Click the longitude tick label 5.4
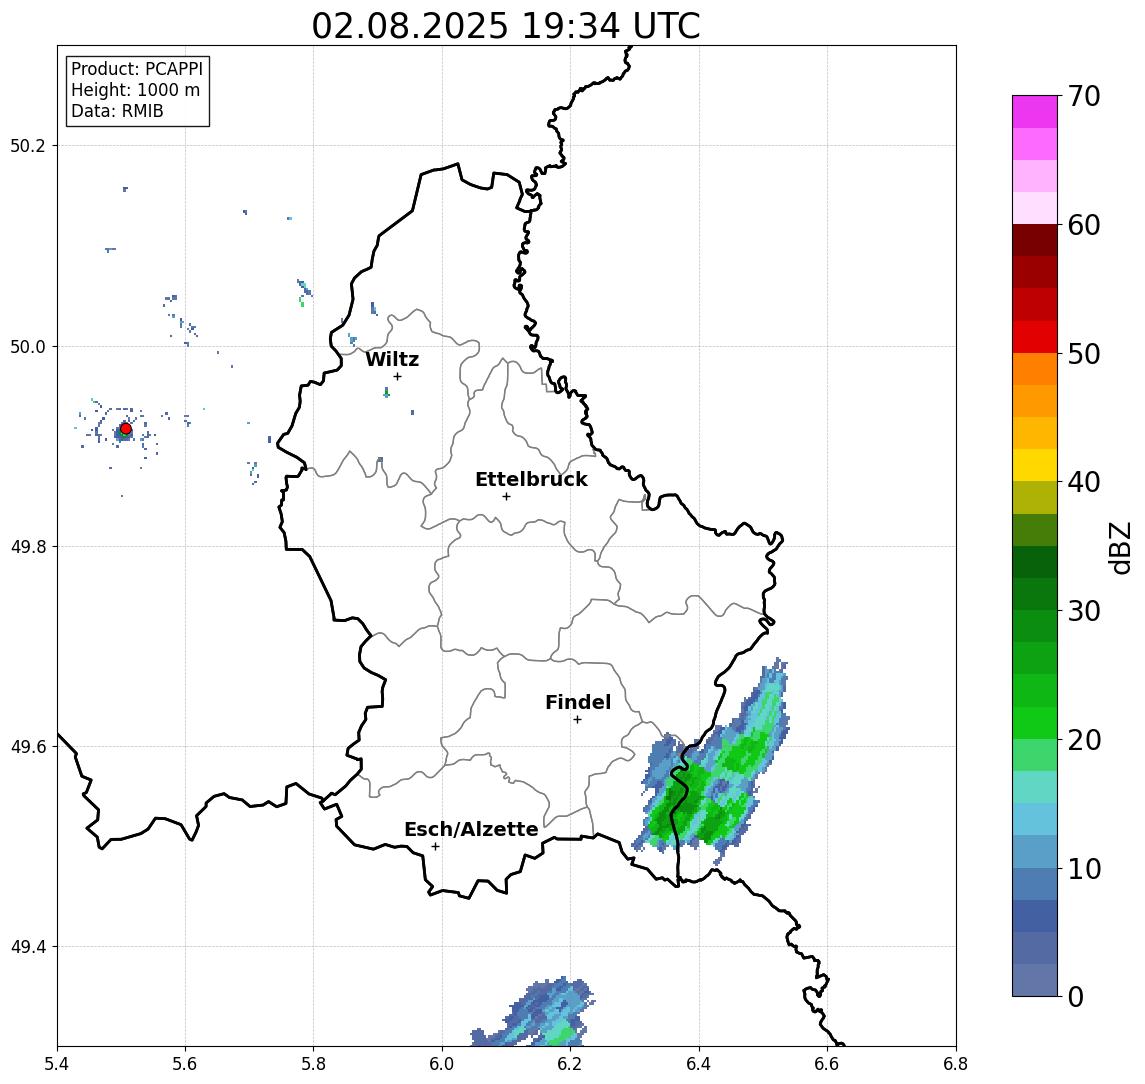 coord(57,1064)
